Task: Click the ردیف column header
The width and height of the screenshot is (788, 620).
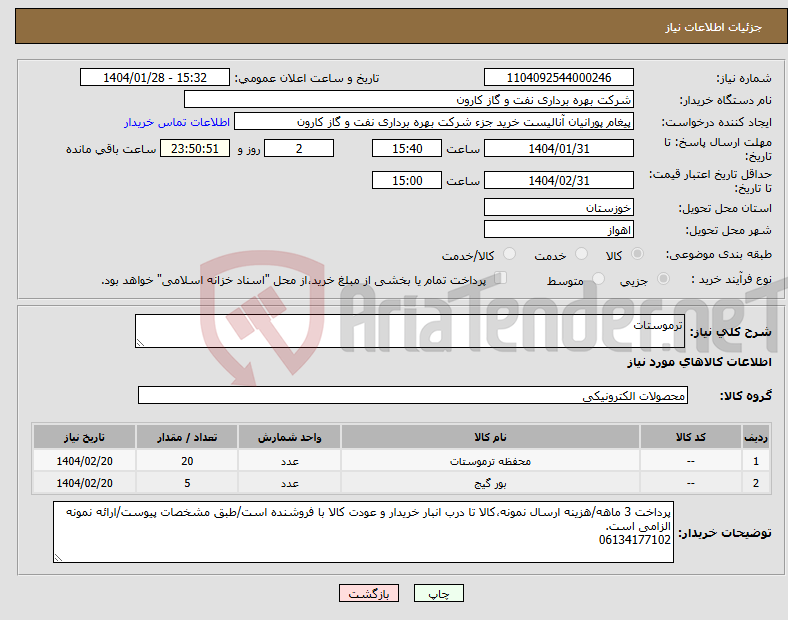Action: click(x=756, y=437)
